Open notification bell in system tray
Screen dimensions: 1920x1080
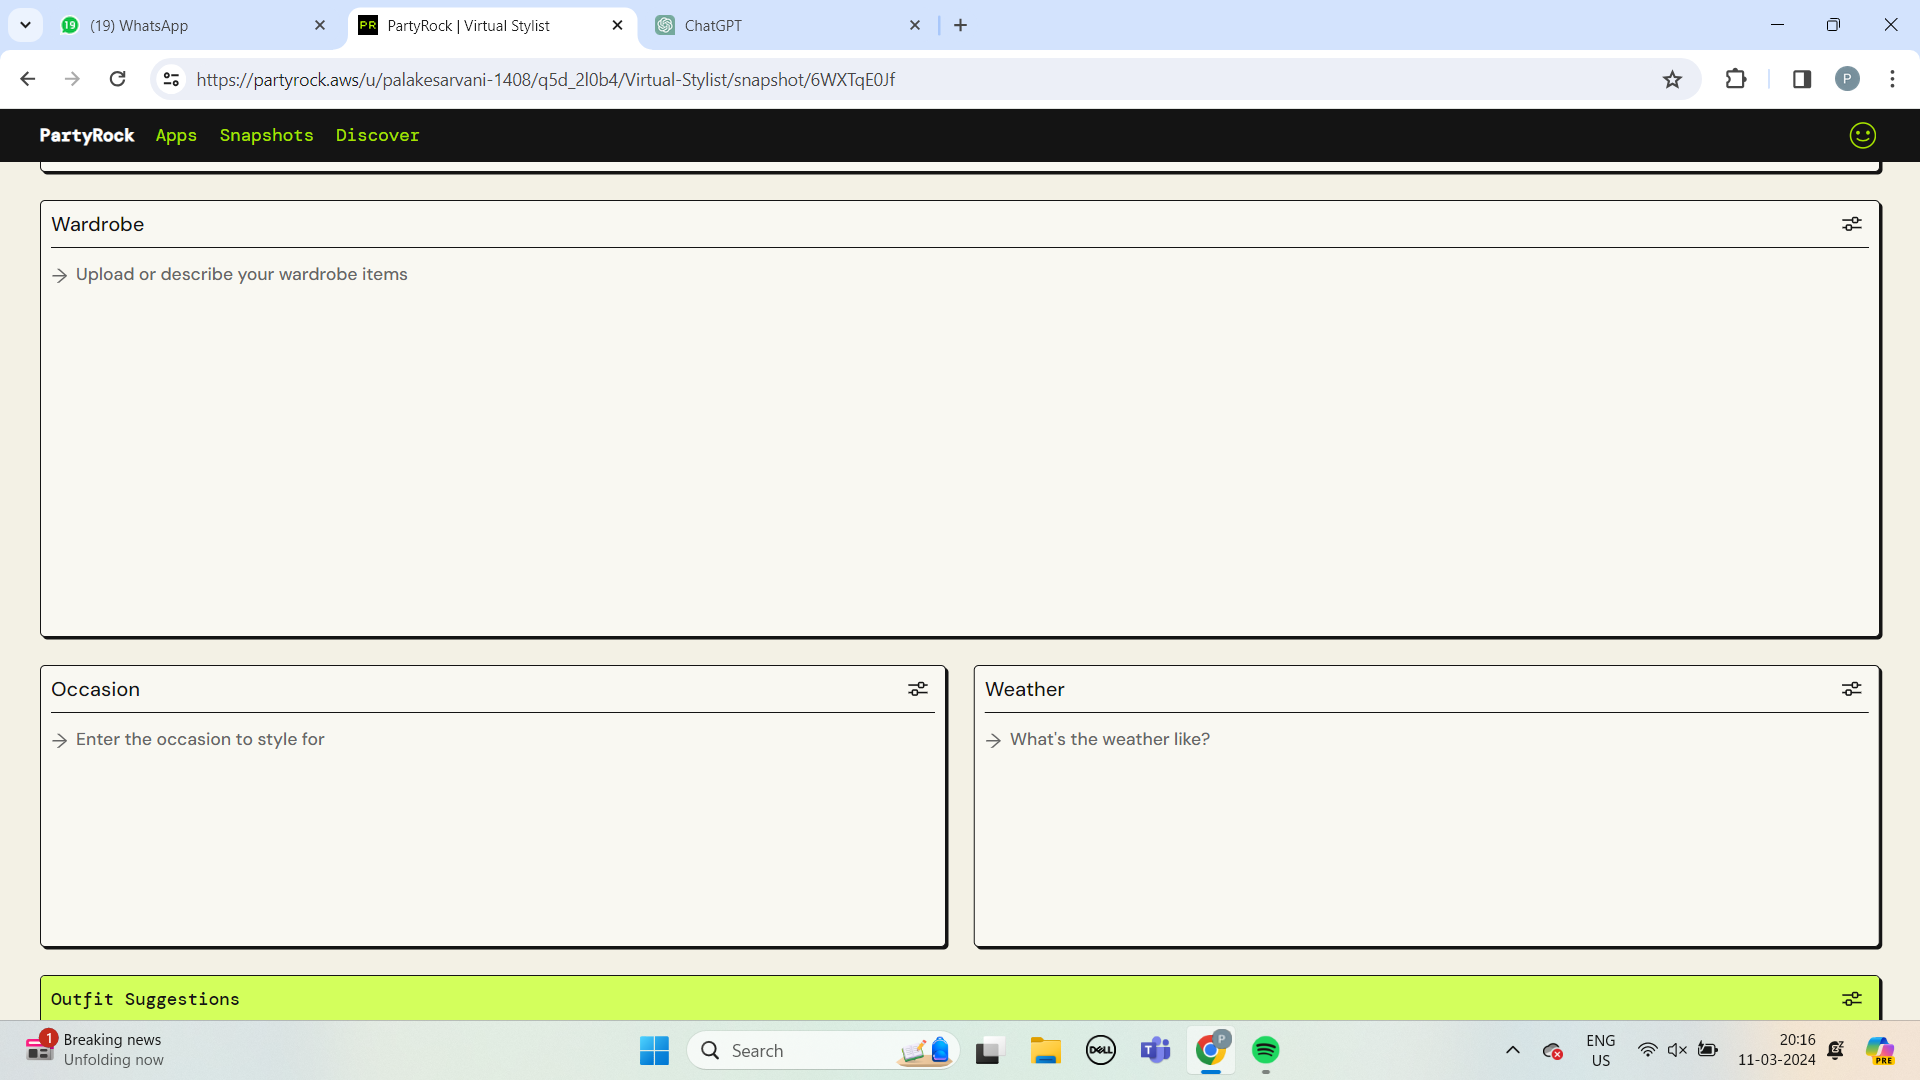click(x=1836, y=1050)
